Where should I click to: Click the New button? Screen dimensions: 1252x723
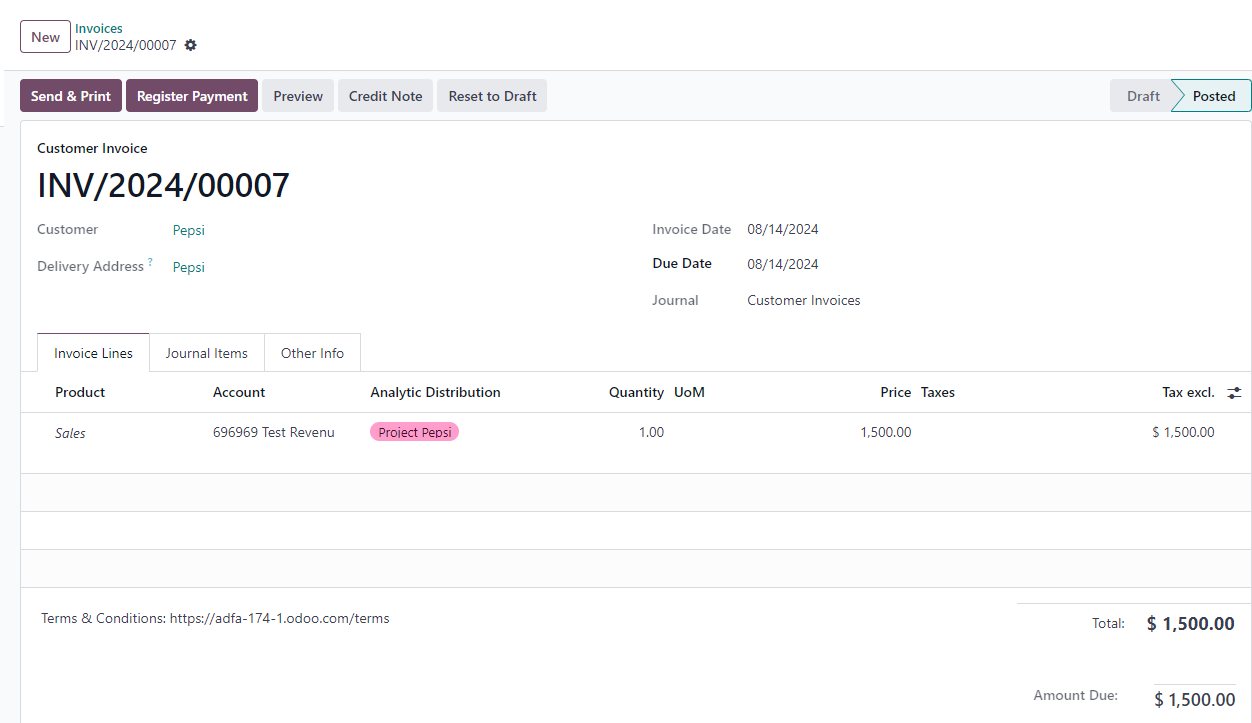(x=45, y=37)
